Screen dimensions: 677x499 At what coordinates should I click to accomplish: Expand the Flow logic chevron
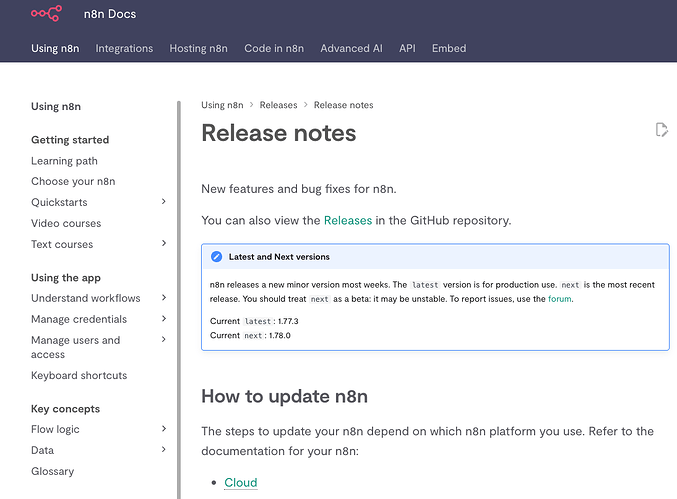pos(164,429)
